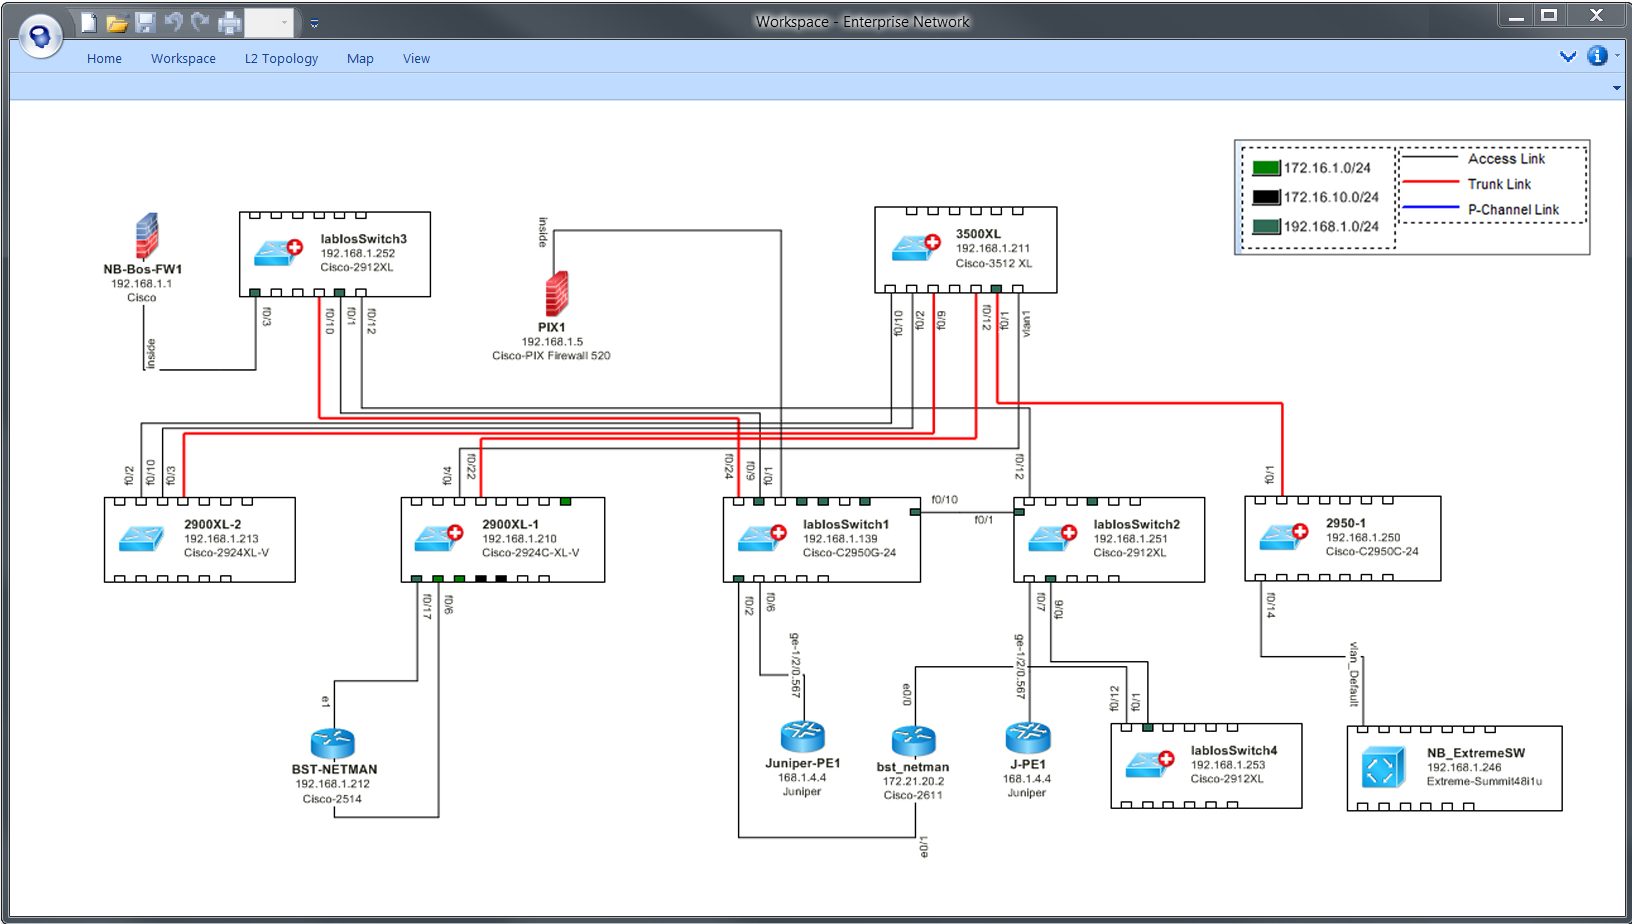Screen dimensions: 1632x924
Task: Click the 192.168.1.1 address of NB-Bos-FW1
Action: click(141, 284)
